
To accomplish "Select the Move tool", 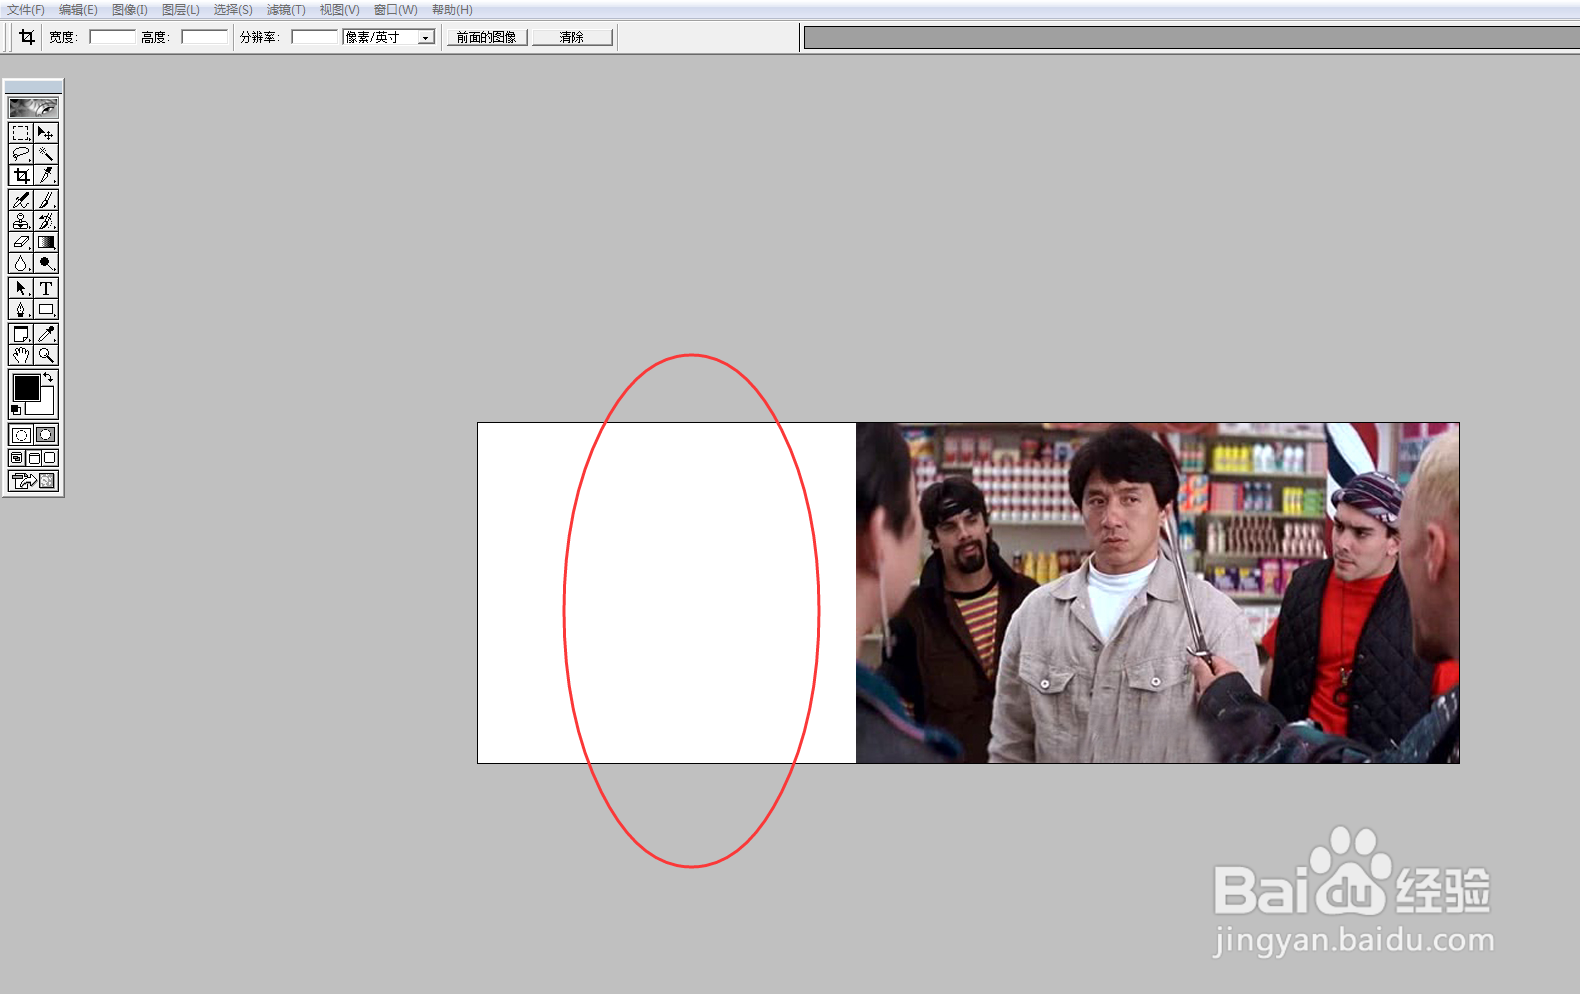I will tap(46, 133).
